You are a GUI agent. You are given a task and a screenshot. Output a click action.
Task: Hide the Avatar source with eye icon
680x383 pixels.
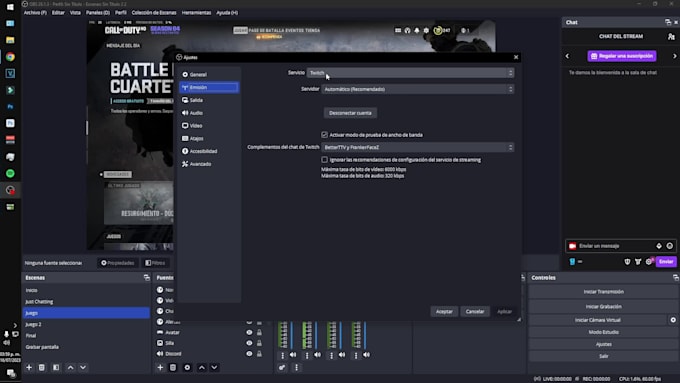[x=249, y=332]
